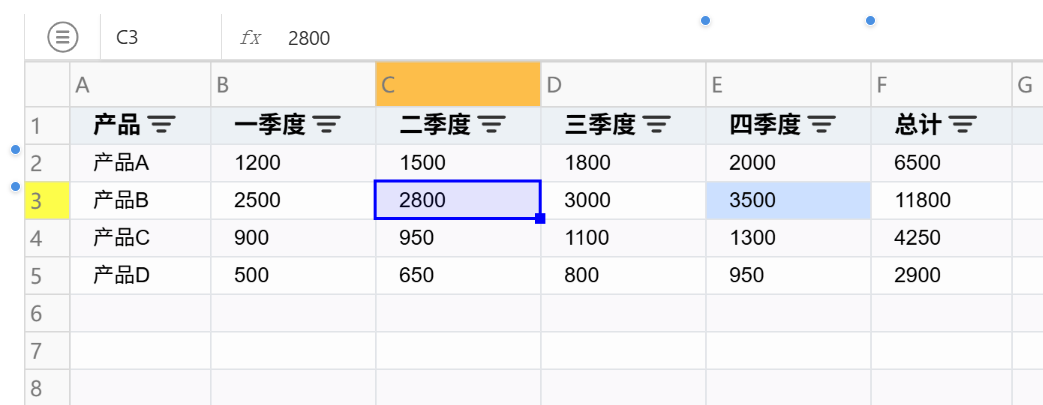Click cell containing 产品A

pyautogui.click(x=140, y=163)
